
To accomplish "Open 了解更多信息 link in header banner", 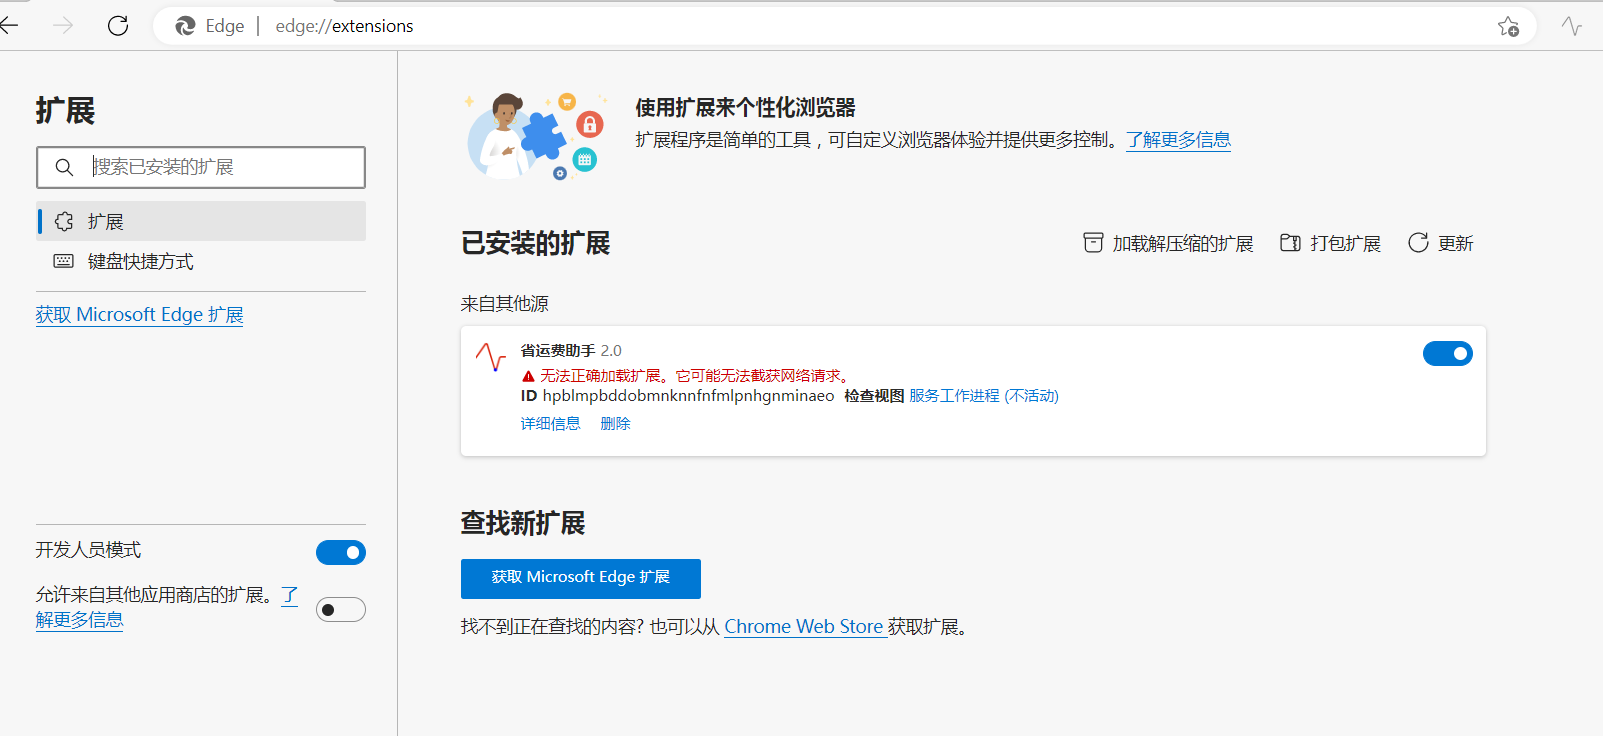I will tap(1178, 140).
